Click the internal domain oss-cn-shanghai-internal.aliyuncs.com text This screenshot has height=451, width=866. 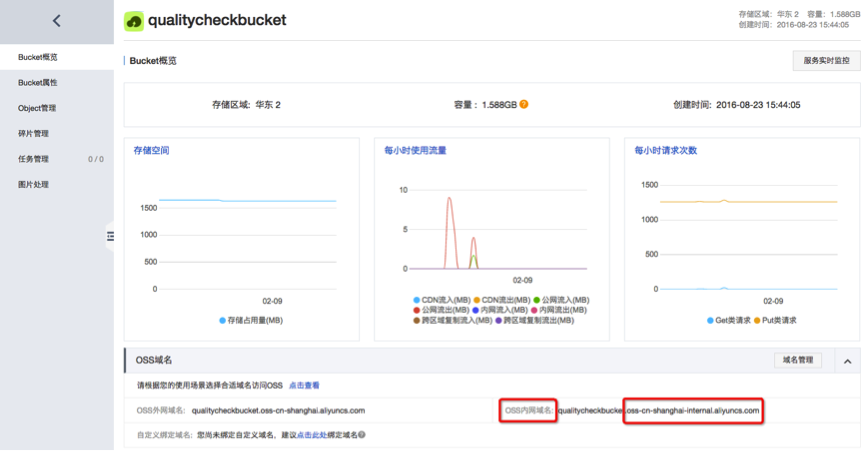tap(693, 410)
